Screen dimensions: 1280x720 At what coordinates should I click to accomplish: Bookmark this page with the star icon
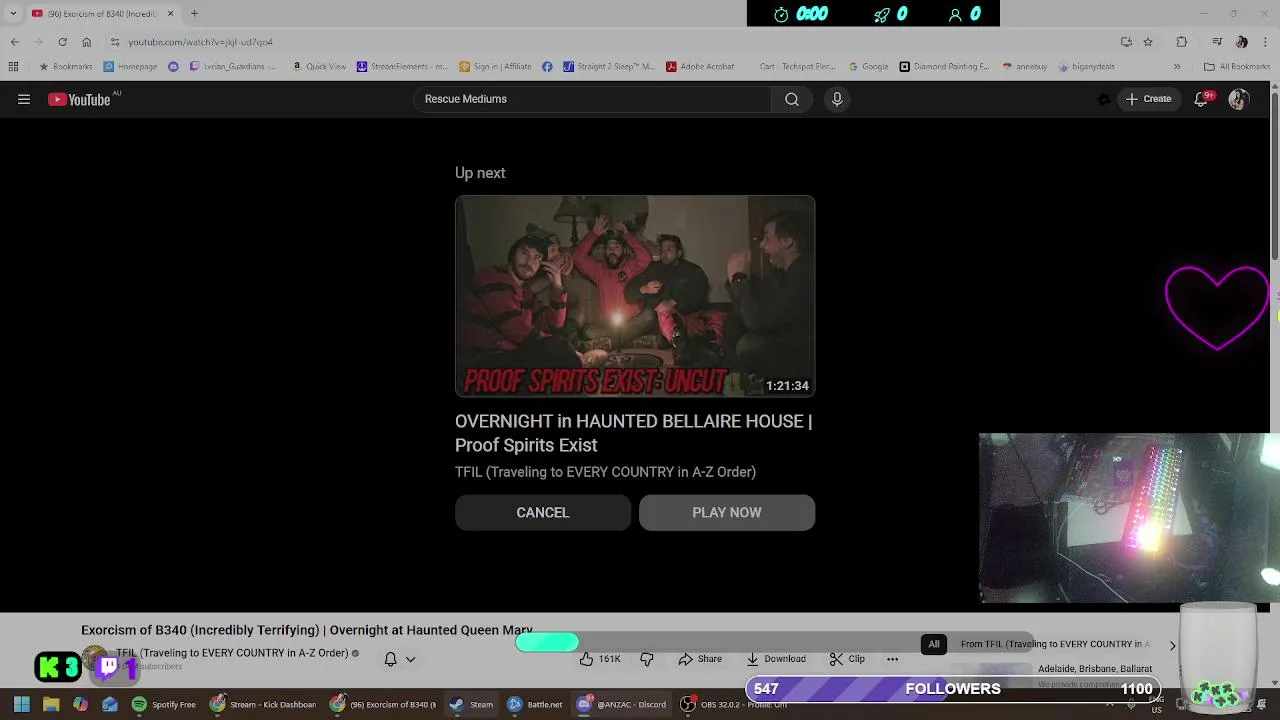(x=1148, y=42)
